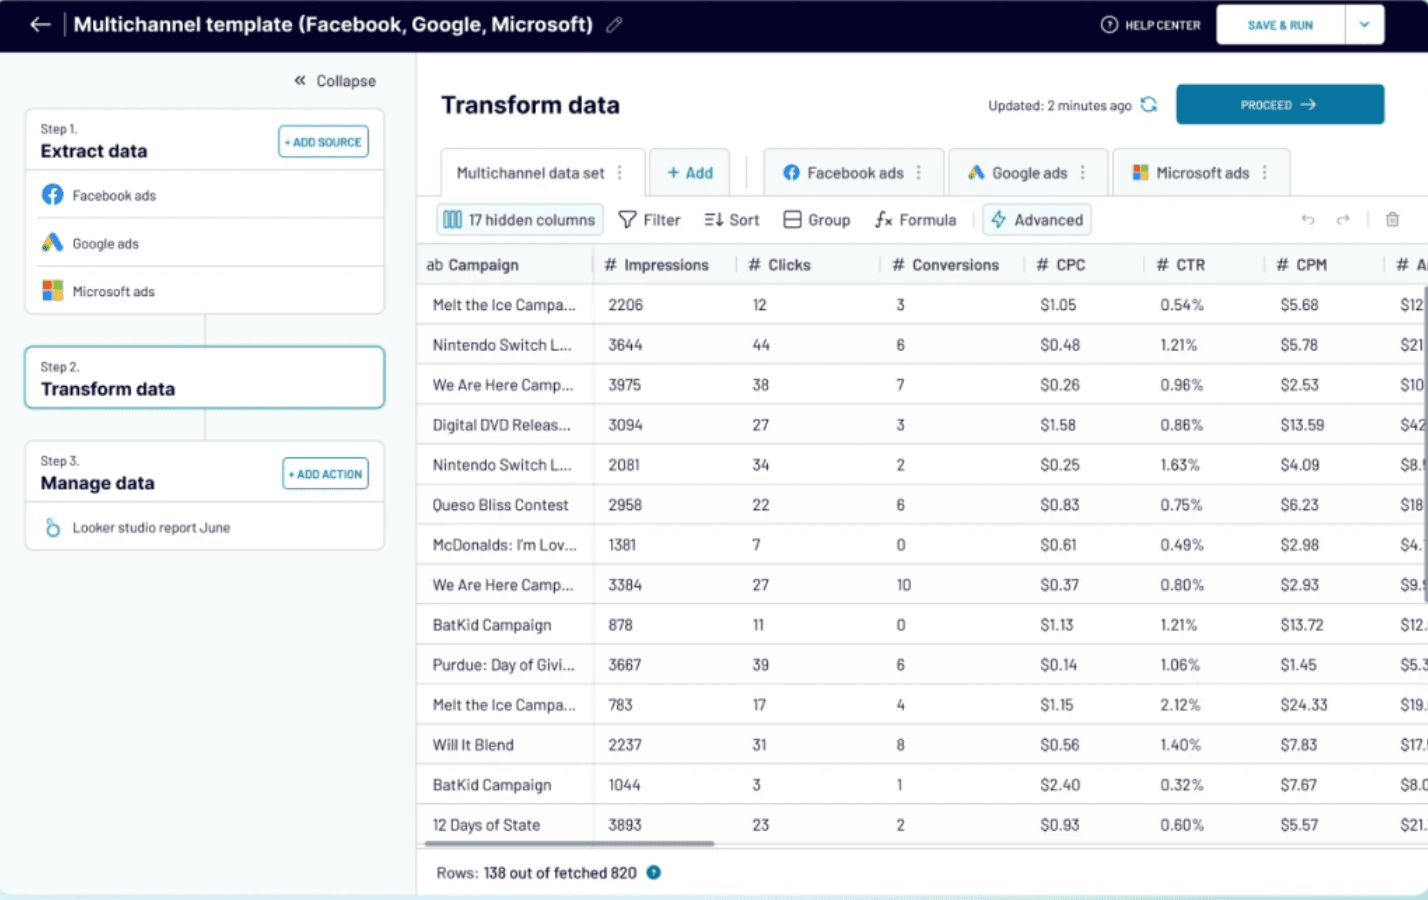
Task: Open the Facebook ads tab options menu
Action: [918, 173]
